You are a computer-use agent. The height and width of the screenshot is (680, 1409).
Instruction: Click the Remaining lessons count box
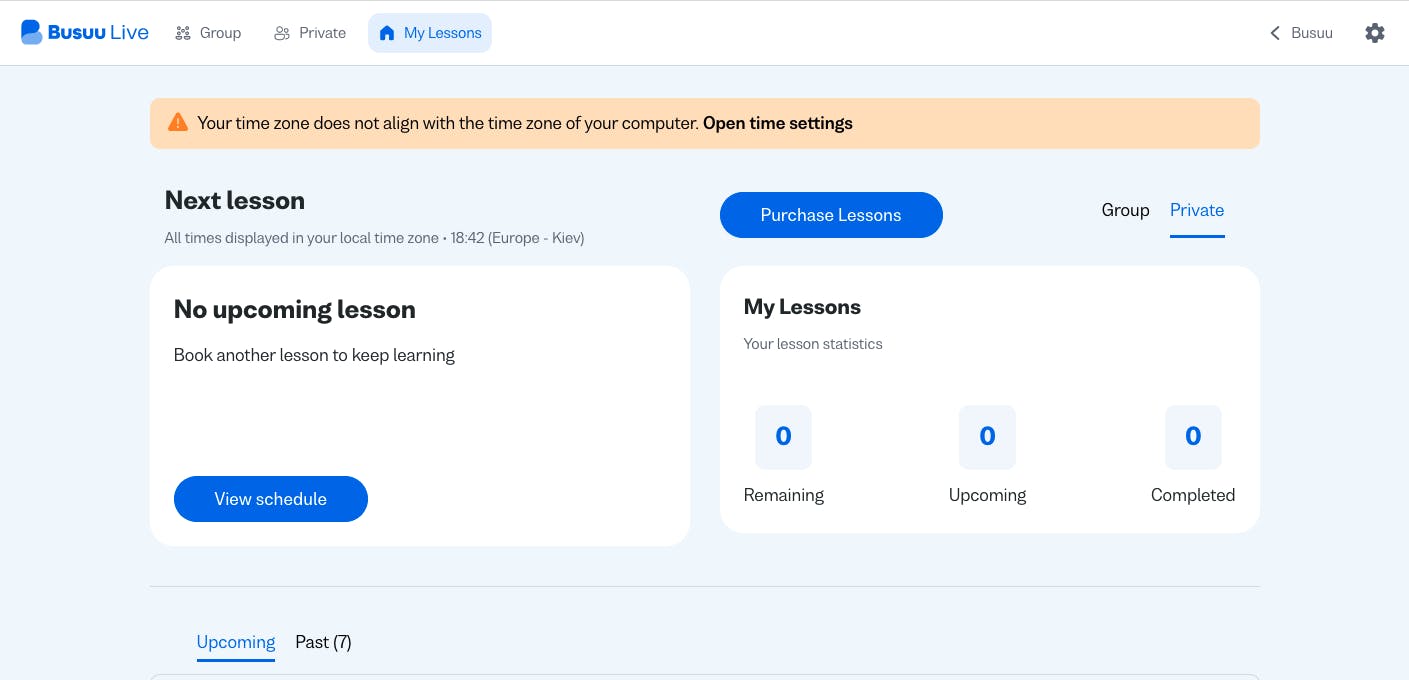tap(783, 437)
